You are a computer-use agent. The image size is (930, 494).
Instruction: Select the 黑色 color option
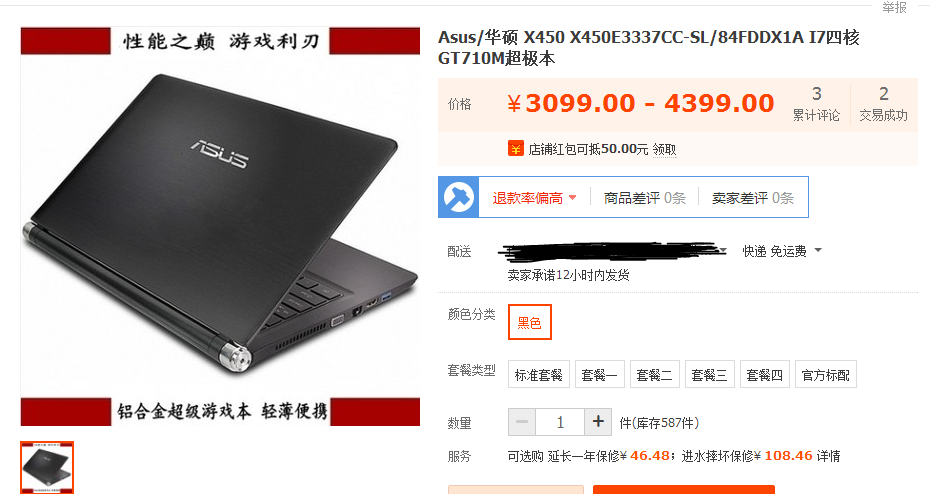pos(530,322)
